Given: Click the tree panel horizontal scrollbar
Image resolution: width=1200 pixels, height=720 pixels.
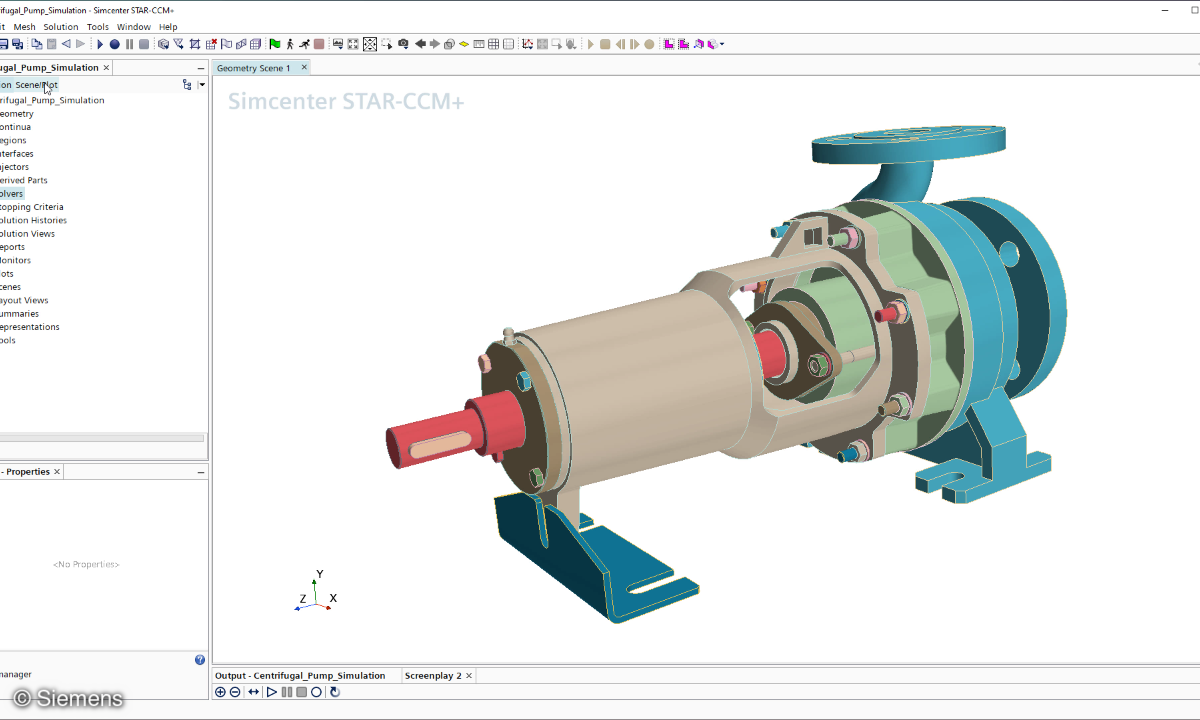Looking at the screenshot, I should pyautogui.click(x=102, y=438).
